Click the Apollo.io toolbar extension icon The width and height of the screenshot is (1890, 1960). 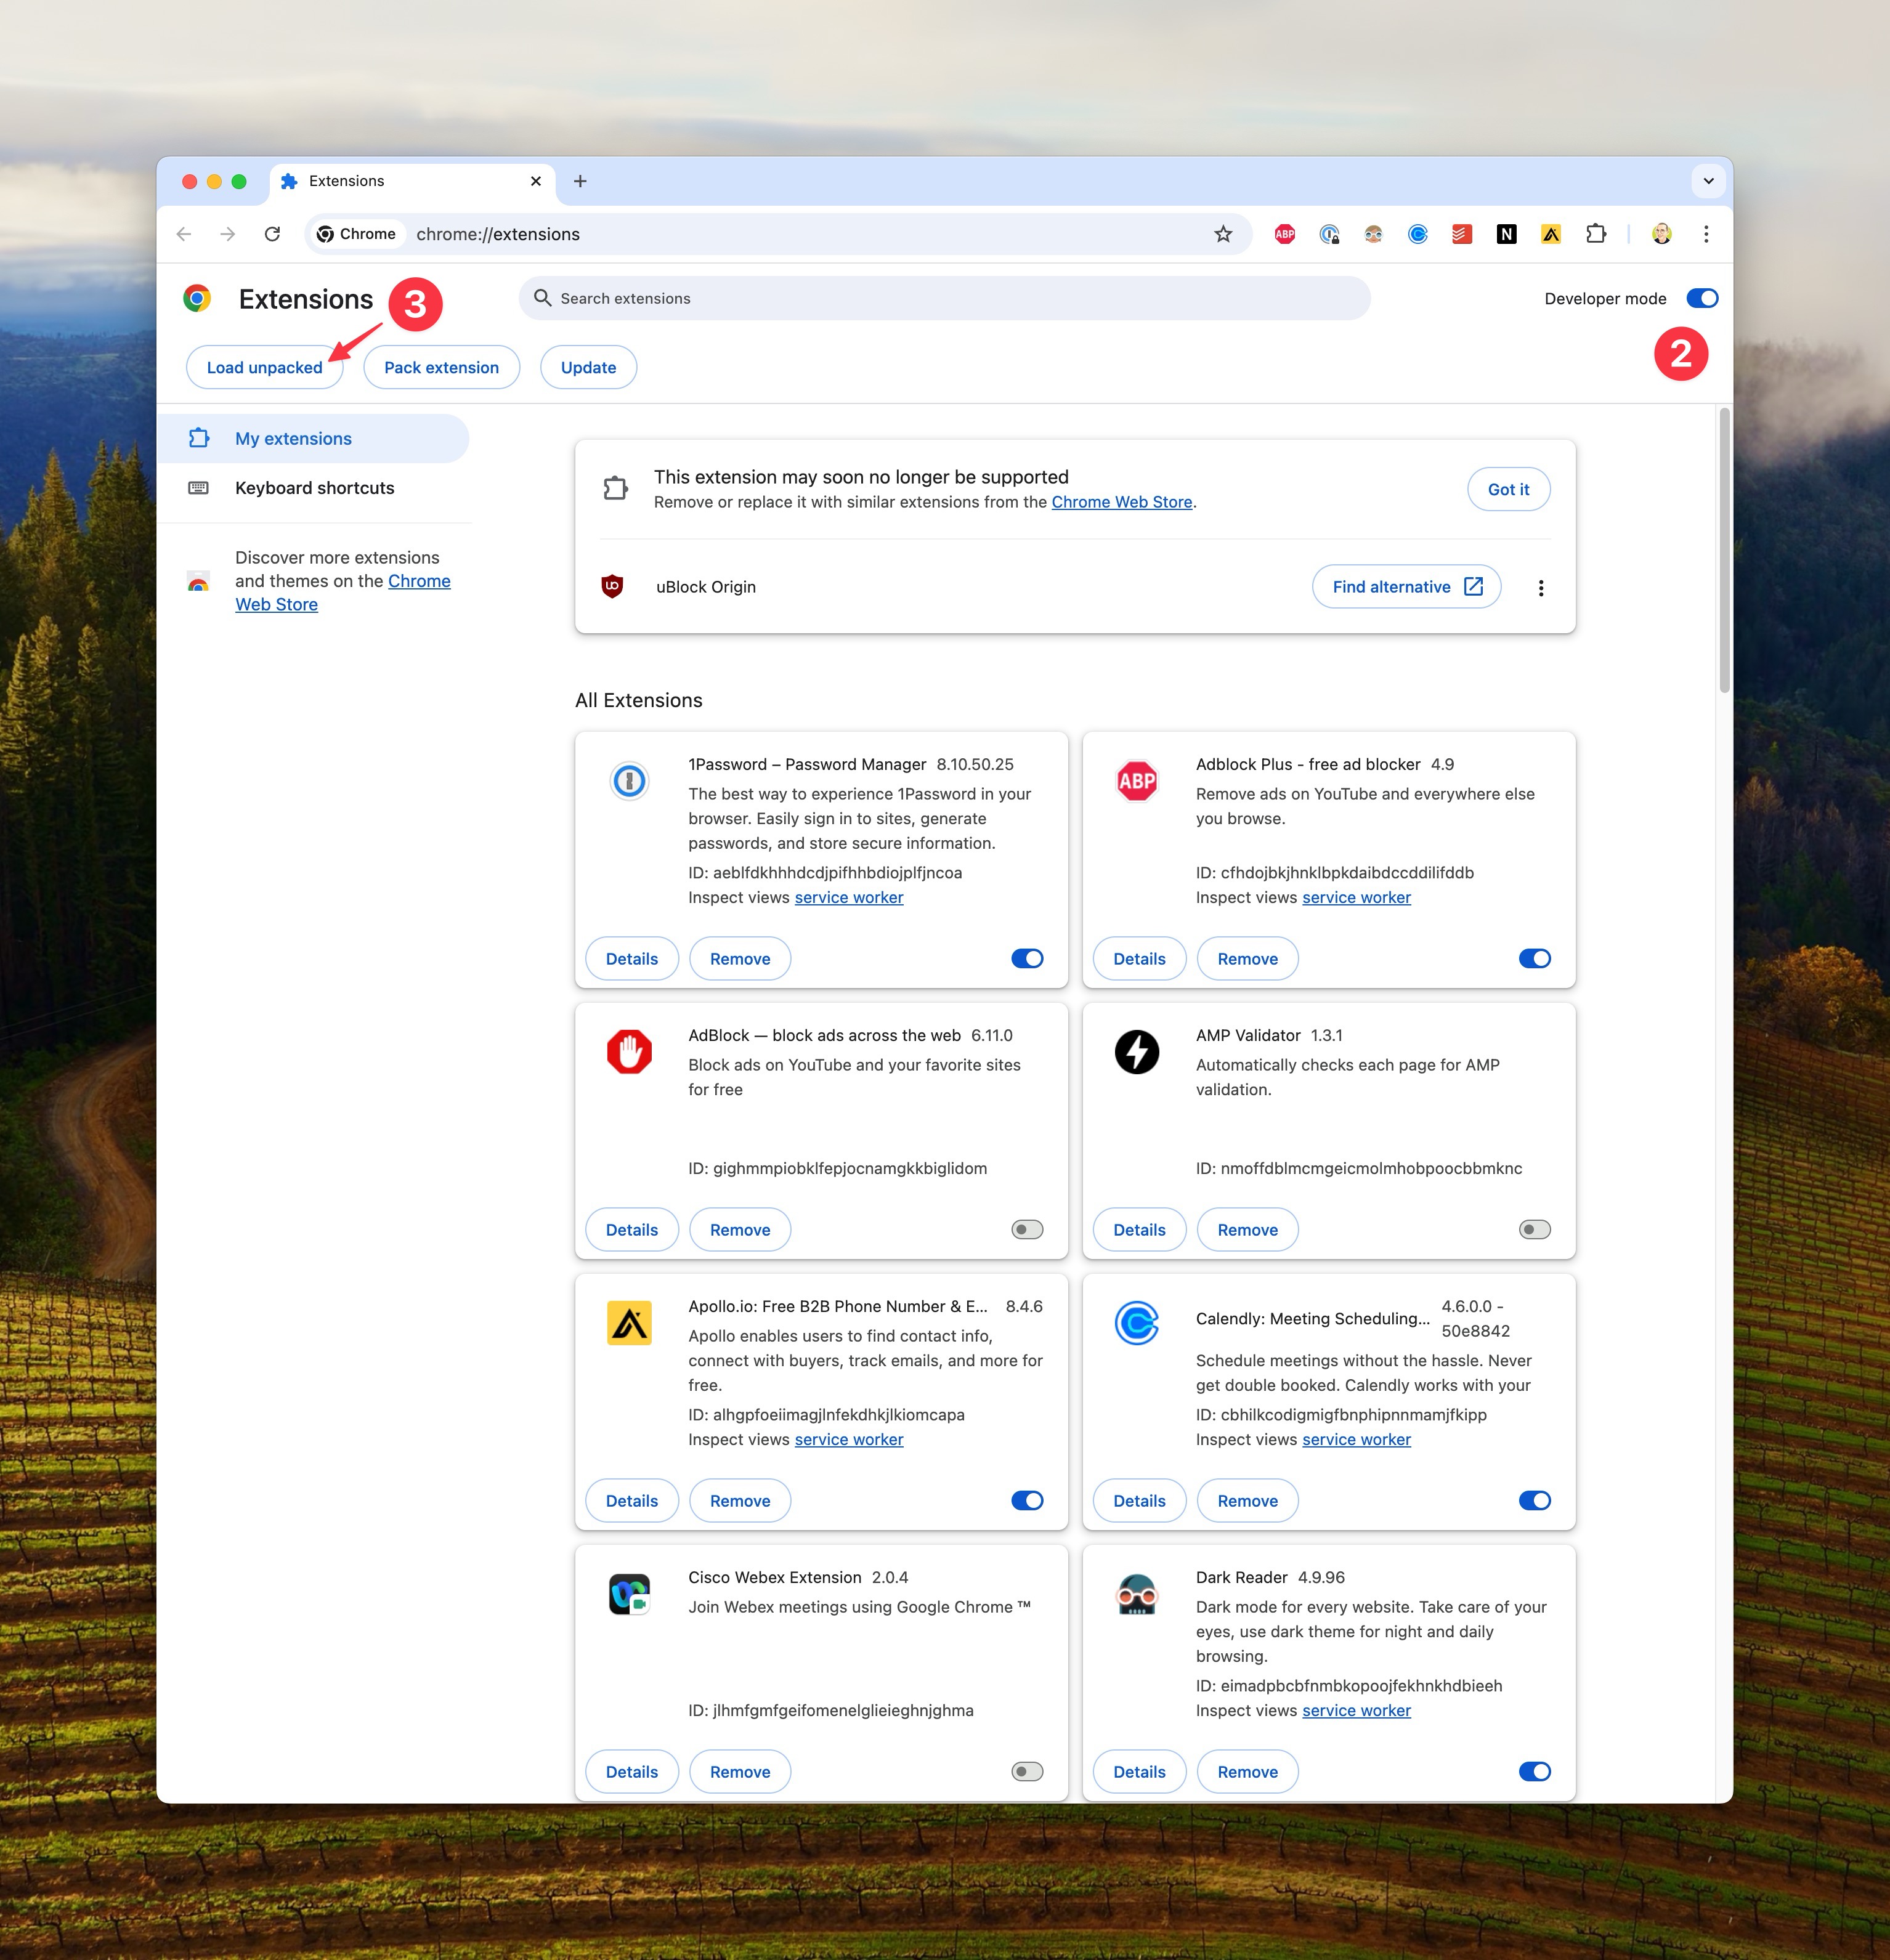[x=1551, y=234]
